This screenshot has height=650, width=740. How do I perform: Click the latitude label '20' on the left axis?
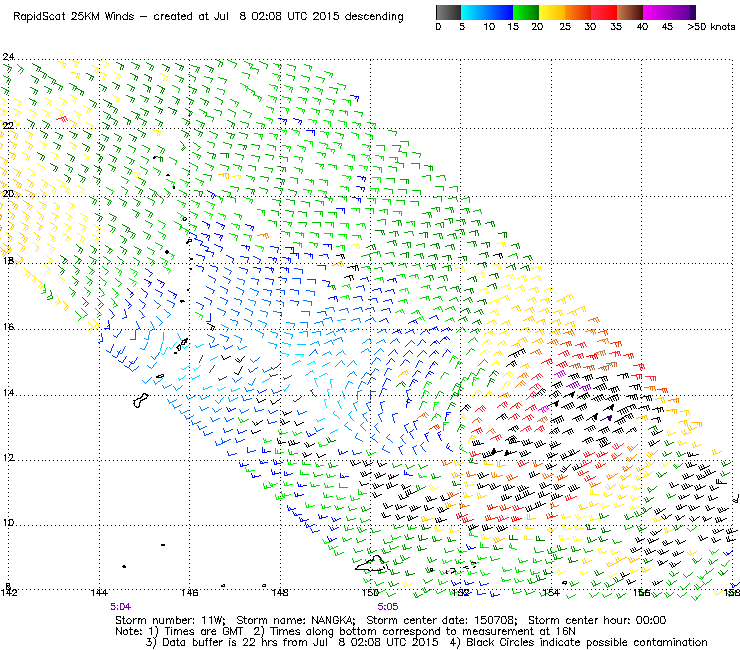point(8,194)
